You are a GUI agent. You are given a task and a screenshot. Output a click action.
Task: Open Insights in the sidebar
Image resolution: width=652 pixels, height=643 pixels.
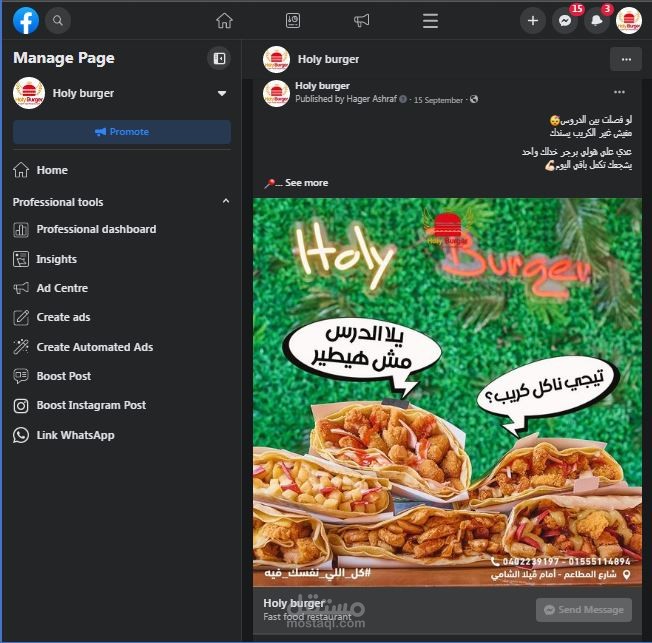122,259
